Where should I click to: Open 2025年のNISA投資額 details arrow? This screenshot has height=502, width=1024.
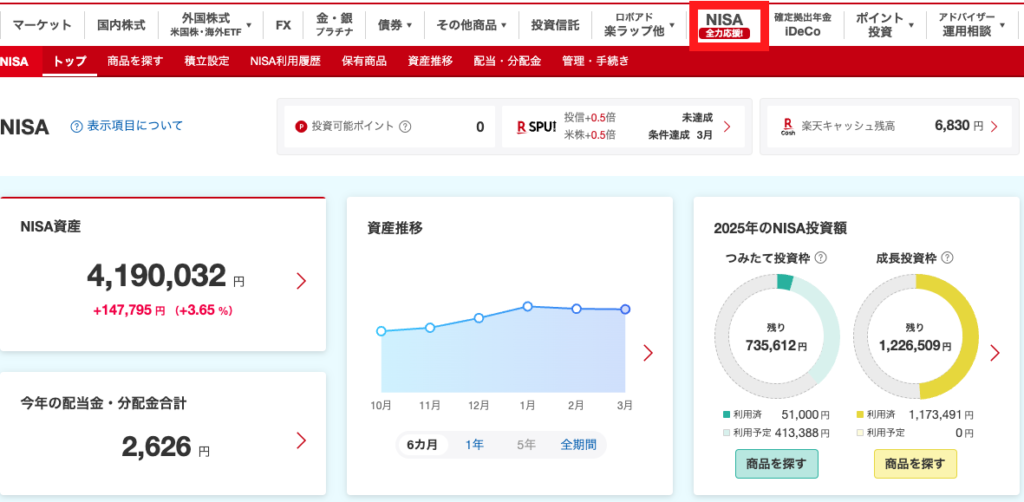[995, 353]
